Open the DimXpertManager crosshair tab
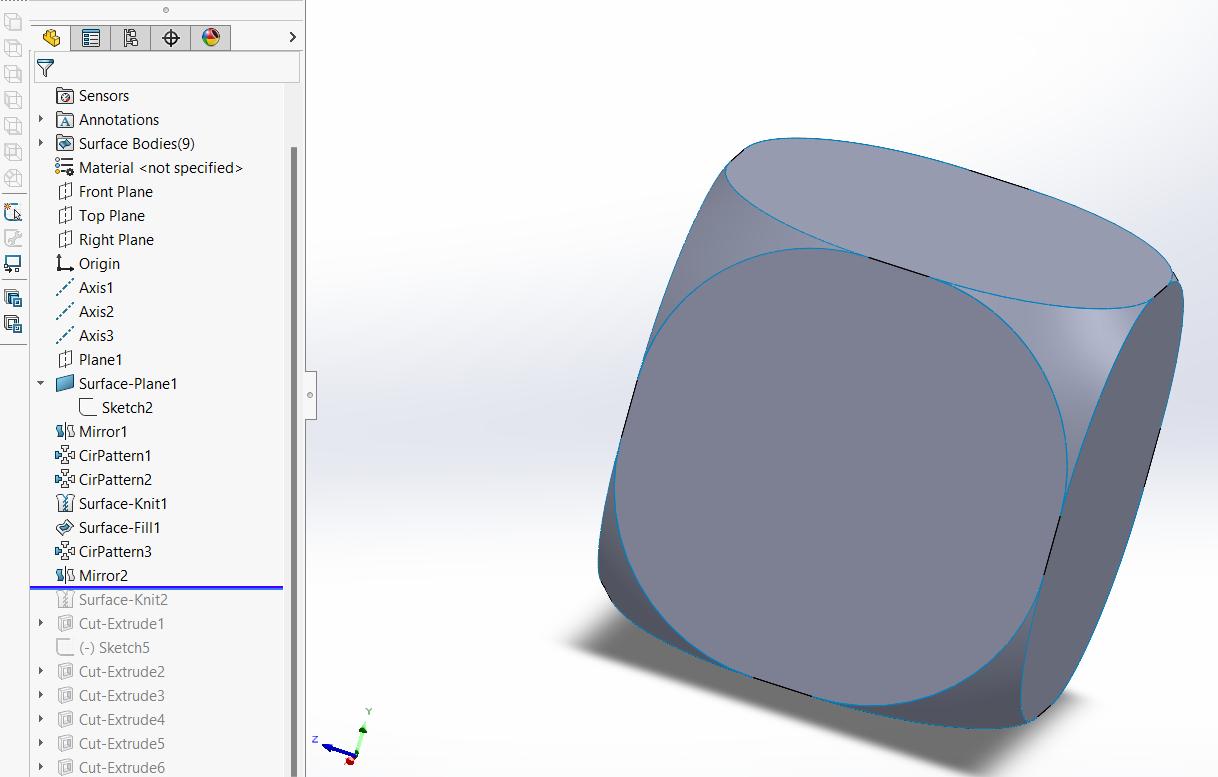Screen dimensions: 1218x777 [x=171, y=38]
